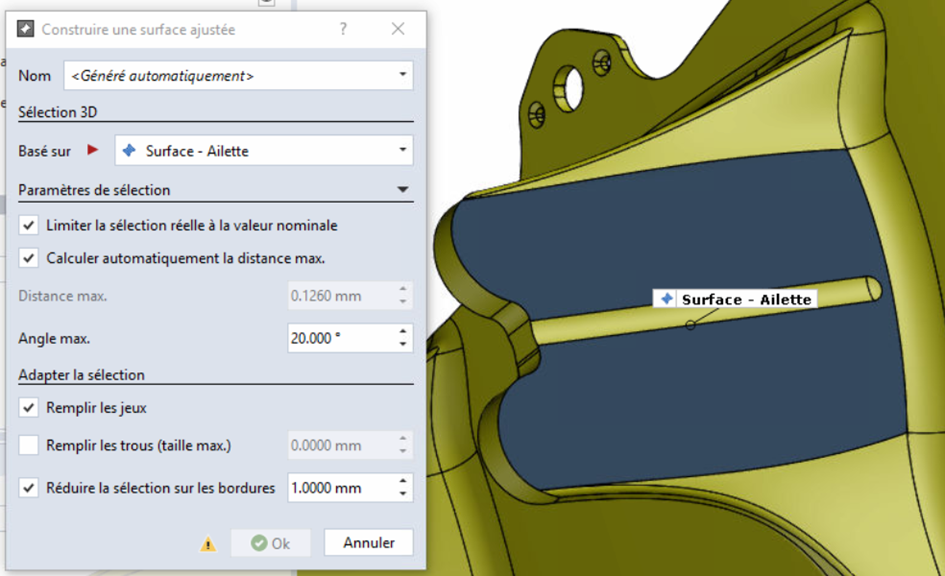Screen dimensions: 945x576
Task: Disable the Remplir les jeux checkbox
Action: pos(28,407)
